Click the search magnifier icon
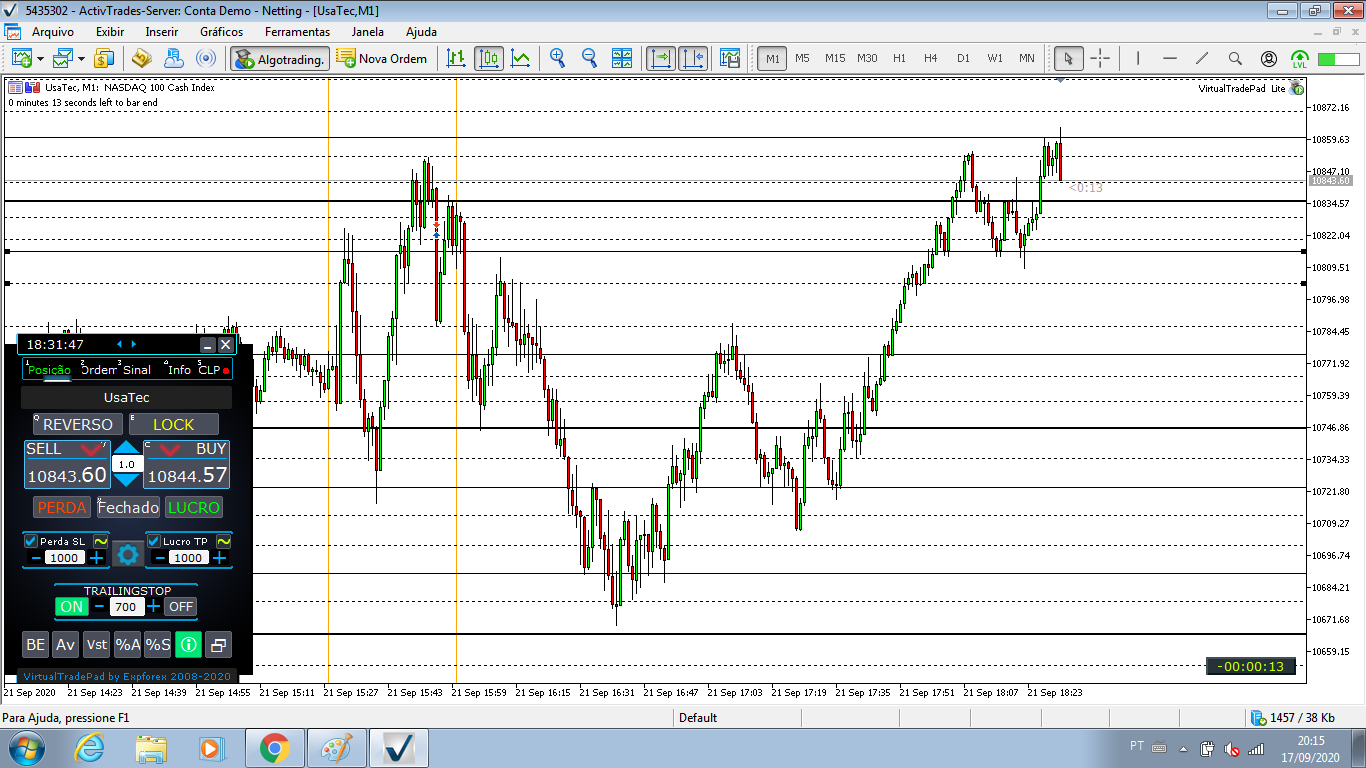Image resolution: width=1366 pixels, height=768 pixels. tap(1235, 58)
